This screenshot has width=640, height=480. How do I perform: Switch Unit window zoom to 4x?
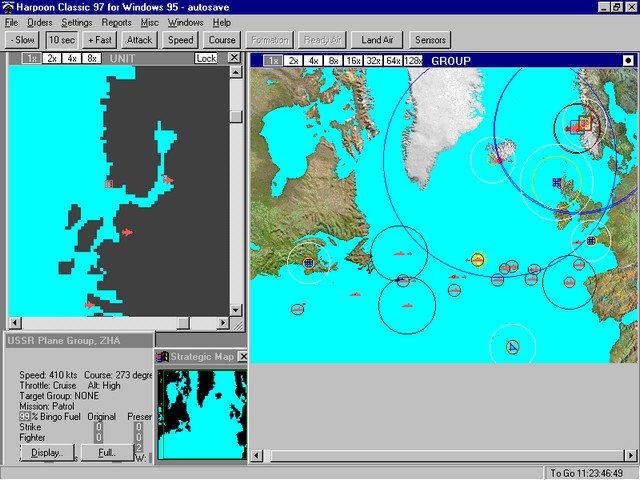click(x=72, y=59)
